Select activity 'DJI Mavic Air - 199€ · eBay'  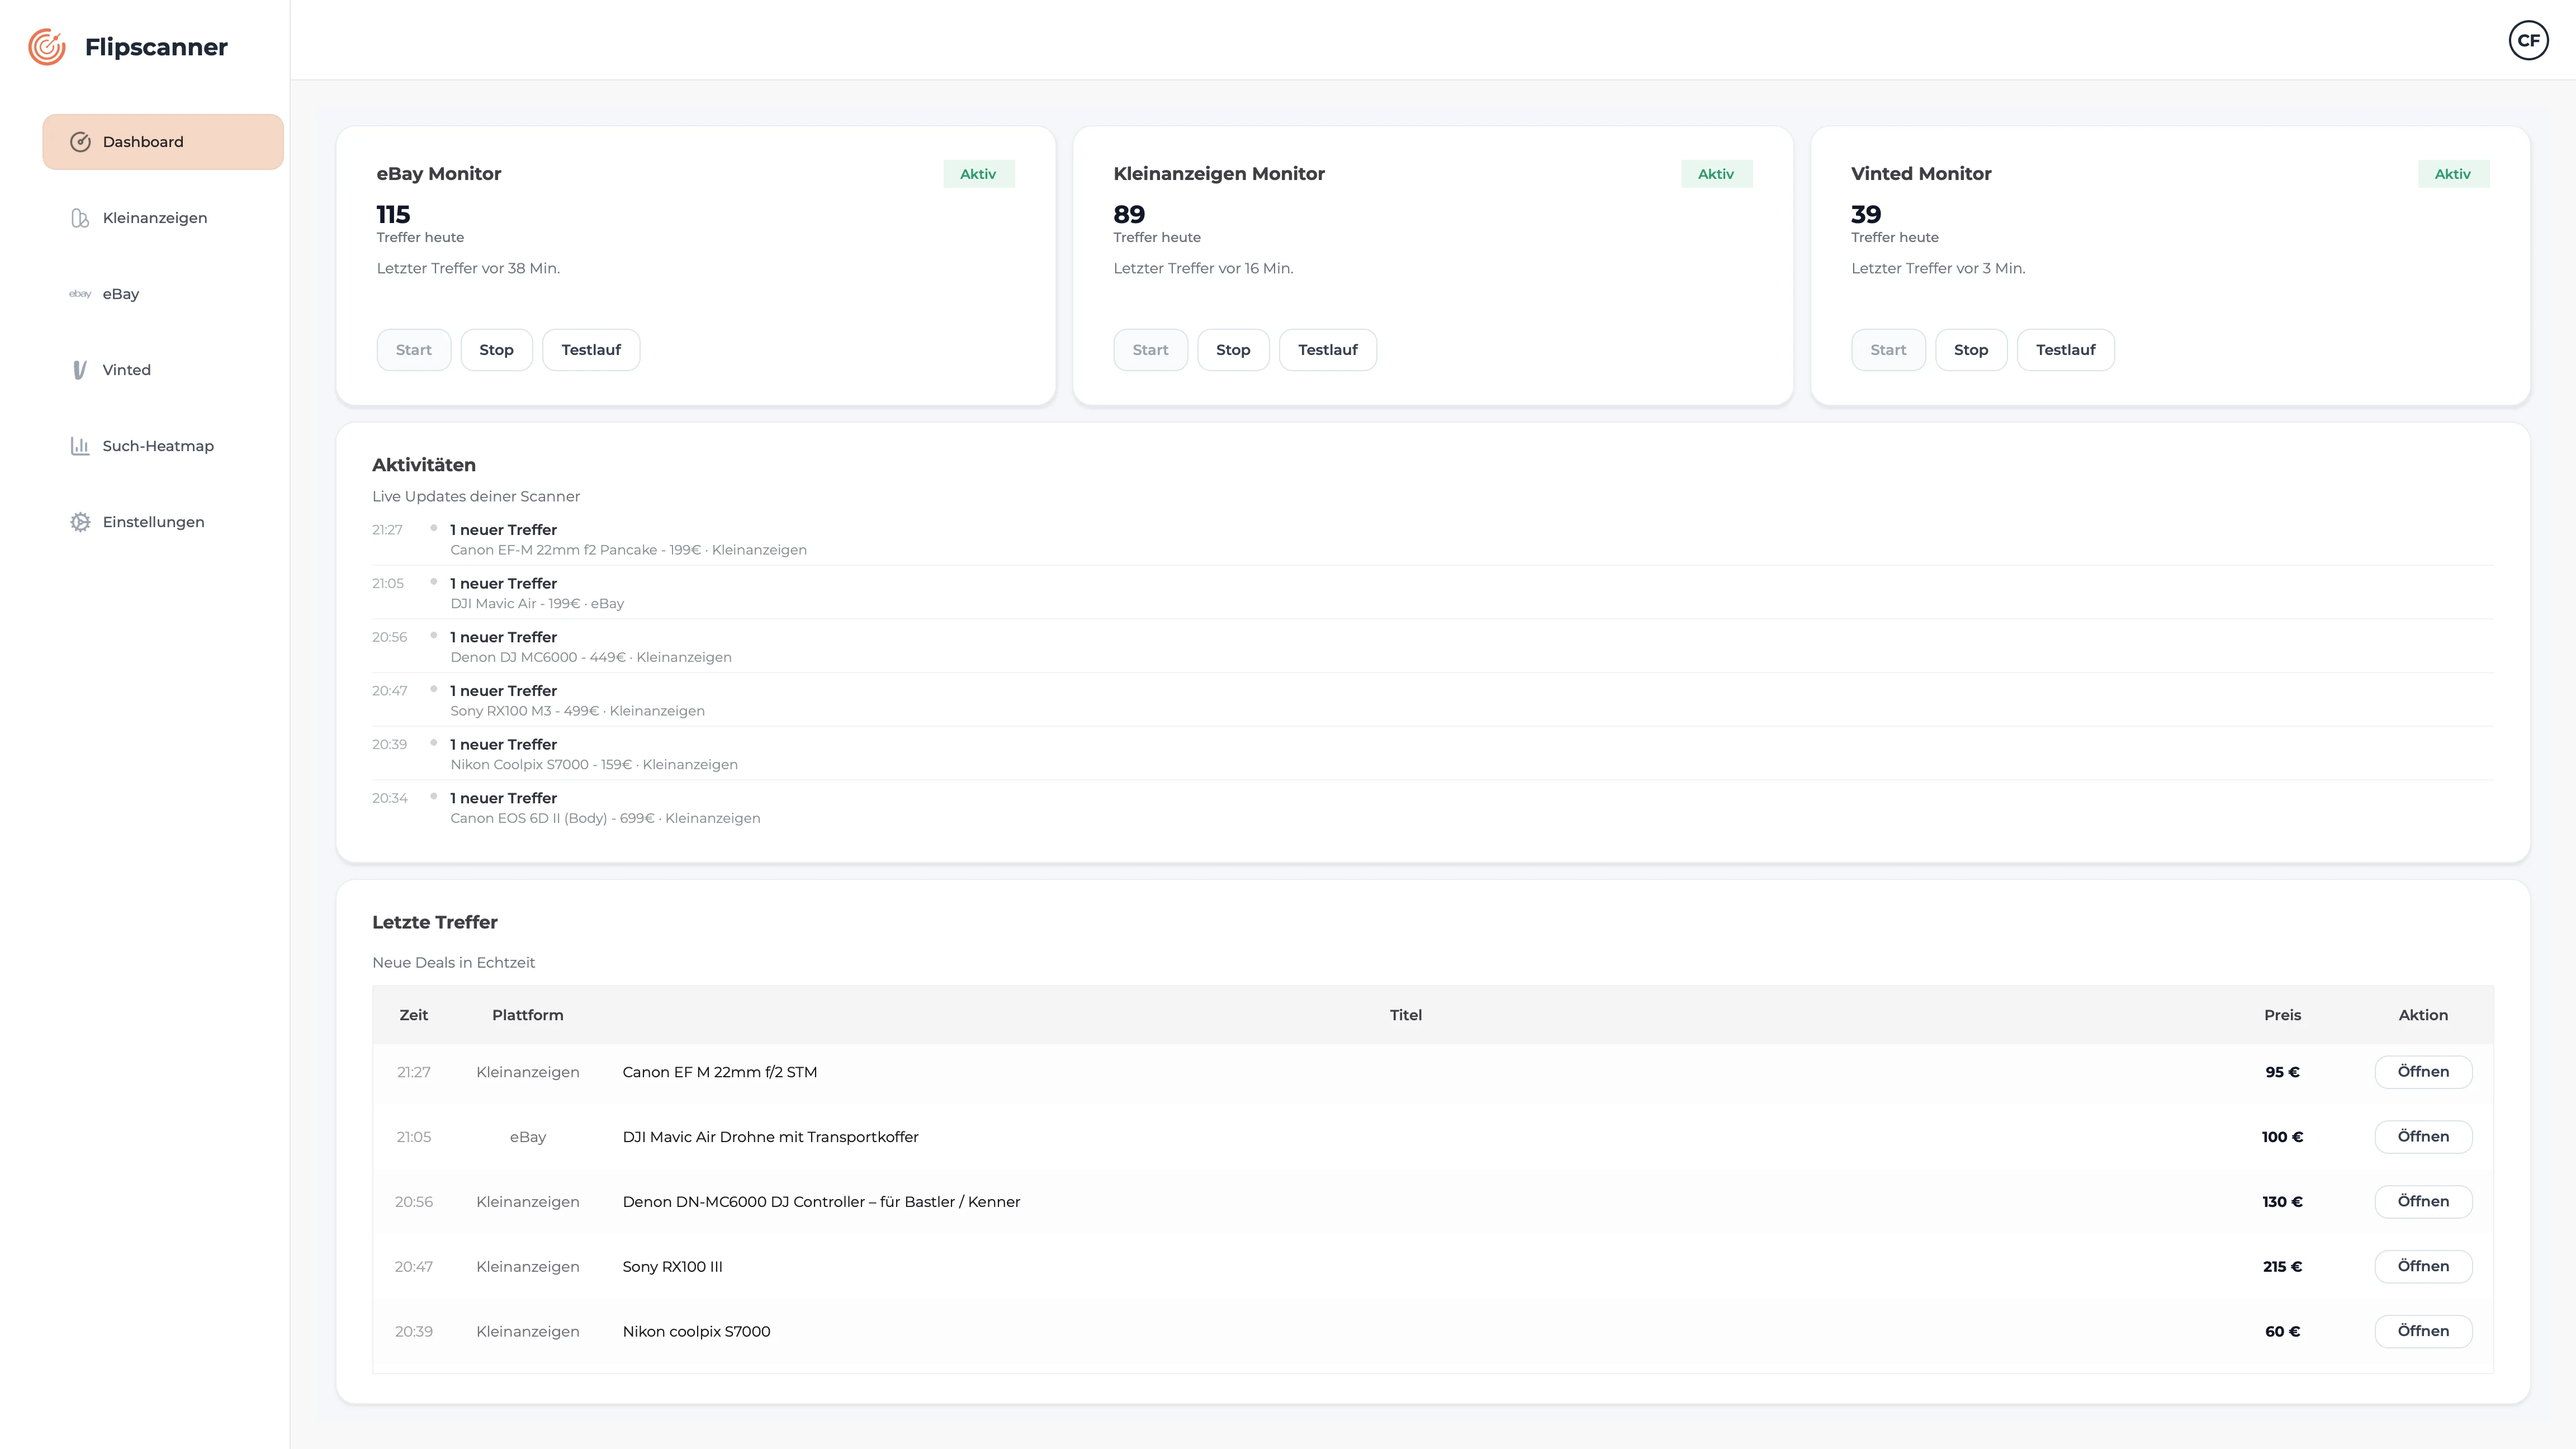(x=1431, y=593)
